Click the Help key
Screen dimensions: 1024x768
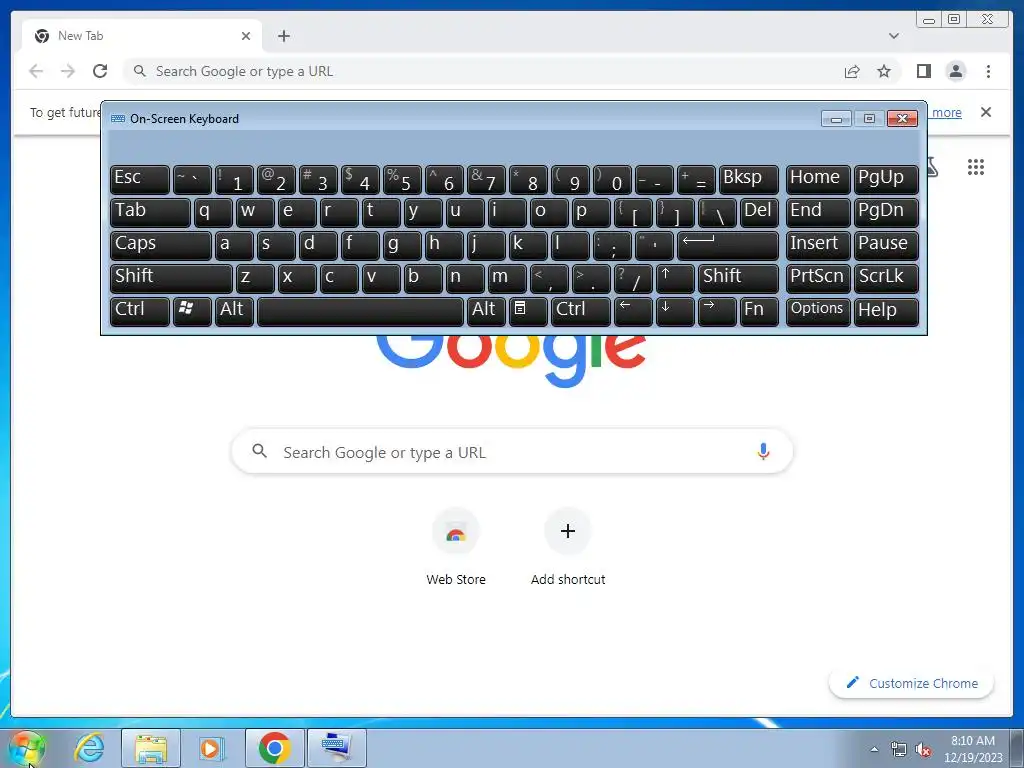886,311
